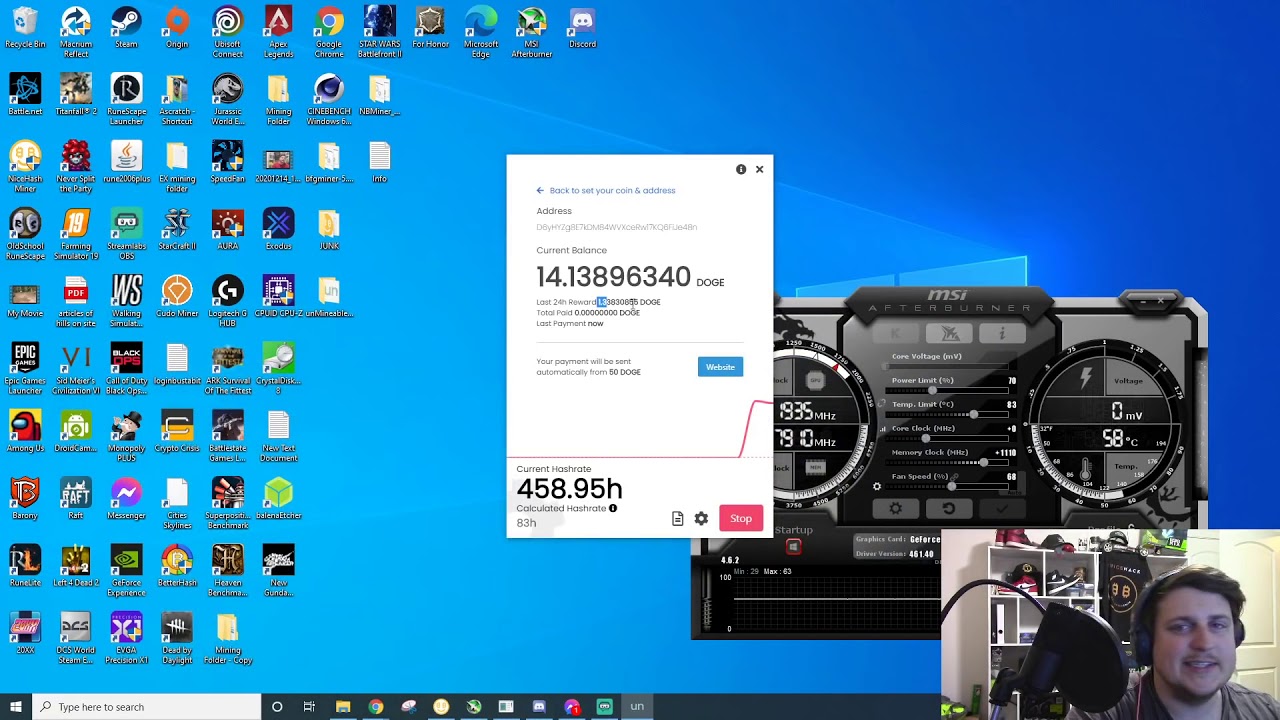This screenshot has height=720, width=1280.
Task: Adjust the Power Limit slider in Afterburner
Action: click(x=947, y=389)
